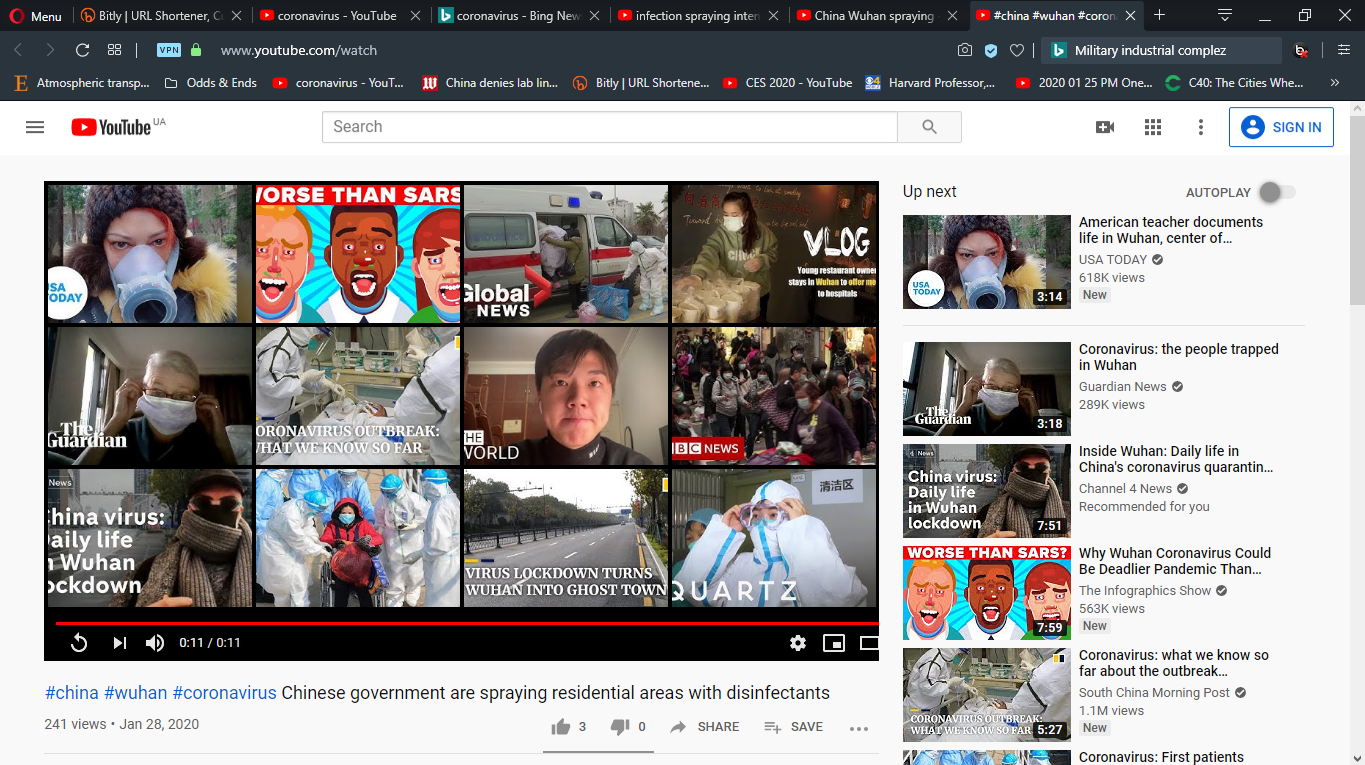Click the #china hashtag link

pos(71,693)
